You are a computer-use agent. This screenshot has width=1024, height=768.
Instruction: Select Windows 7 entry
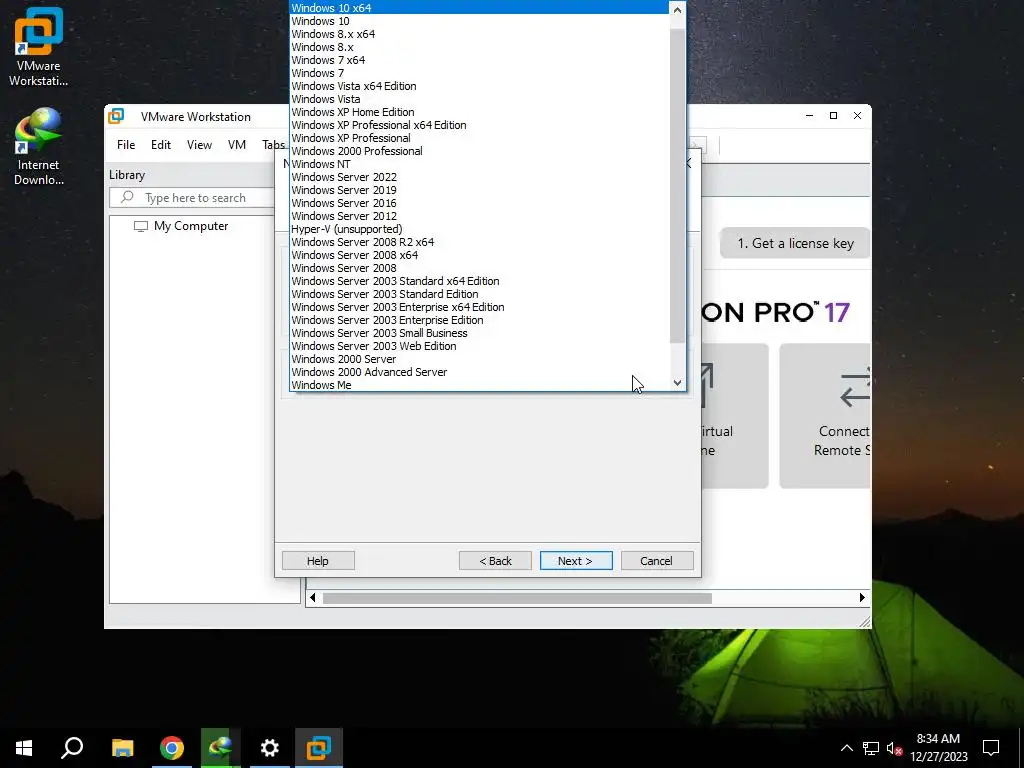pyautogui.click(x=479, y=73)
